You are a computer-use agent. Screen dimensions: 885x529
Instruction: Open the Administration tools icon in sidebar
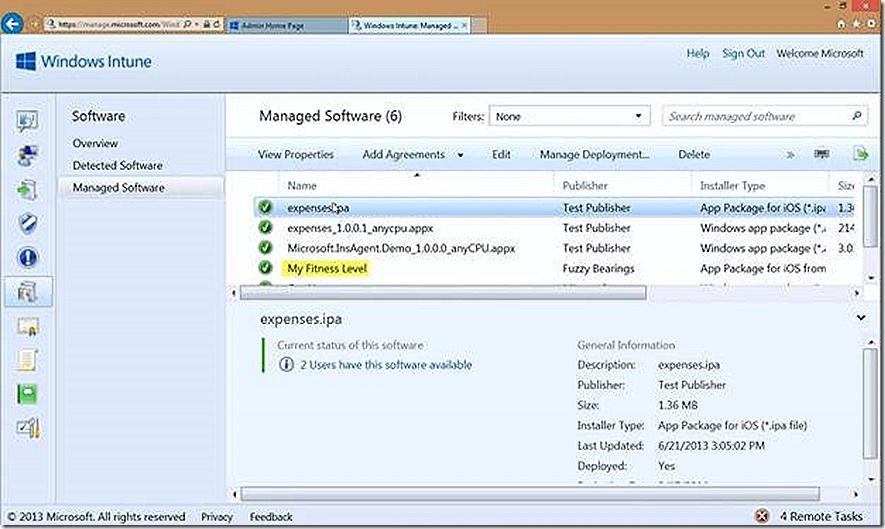tap(27, 428)
